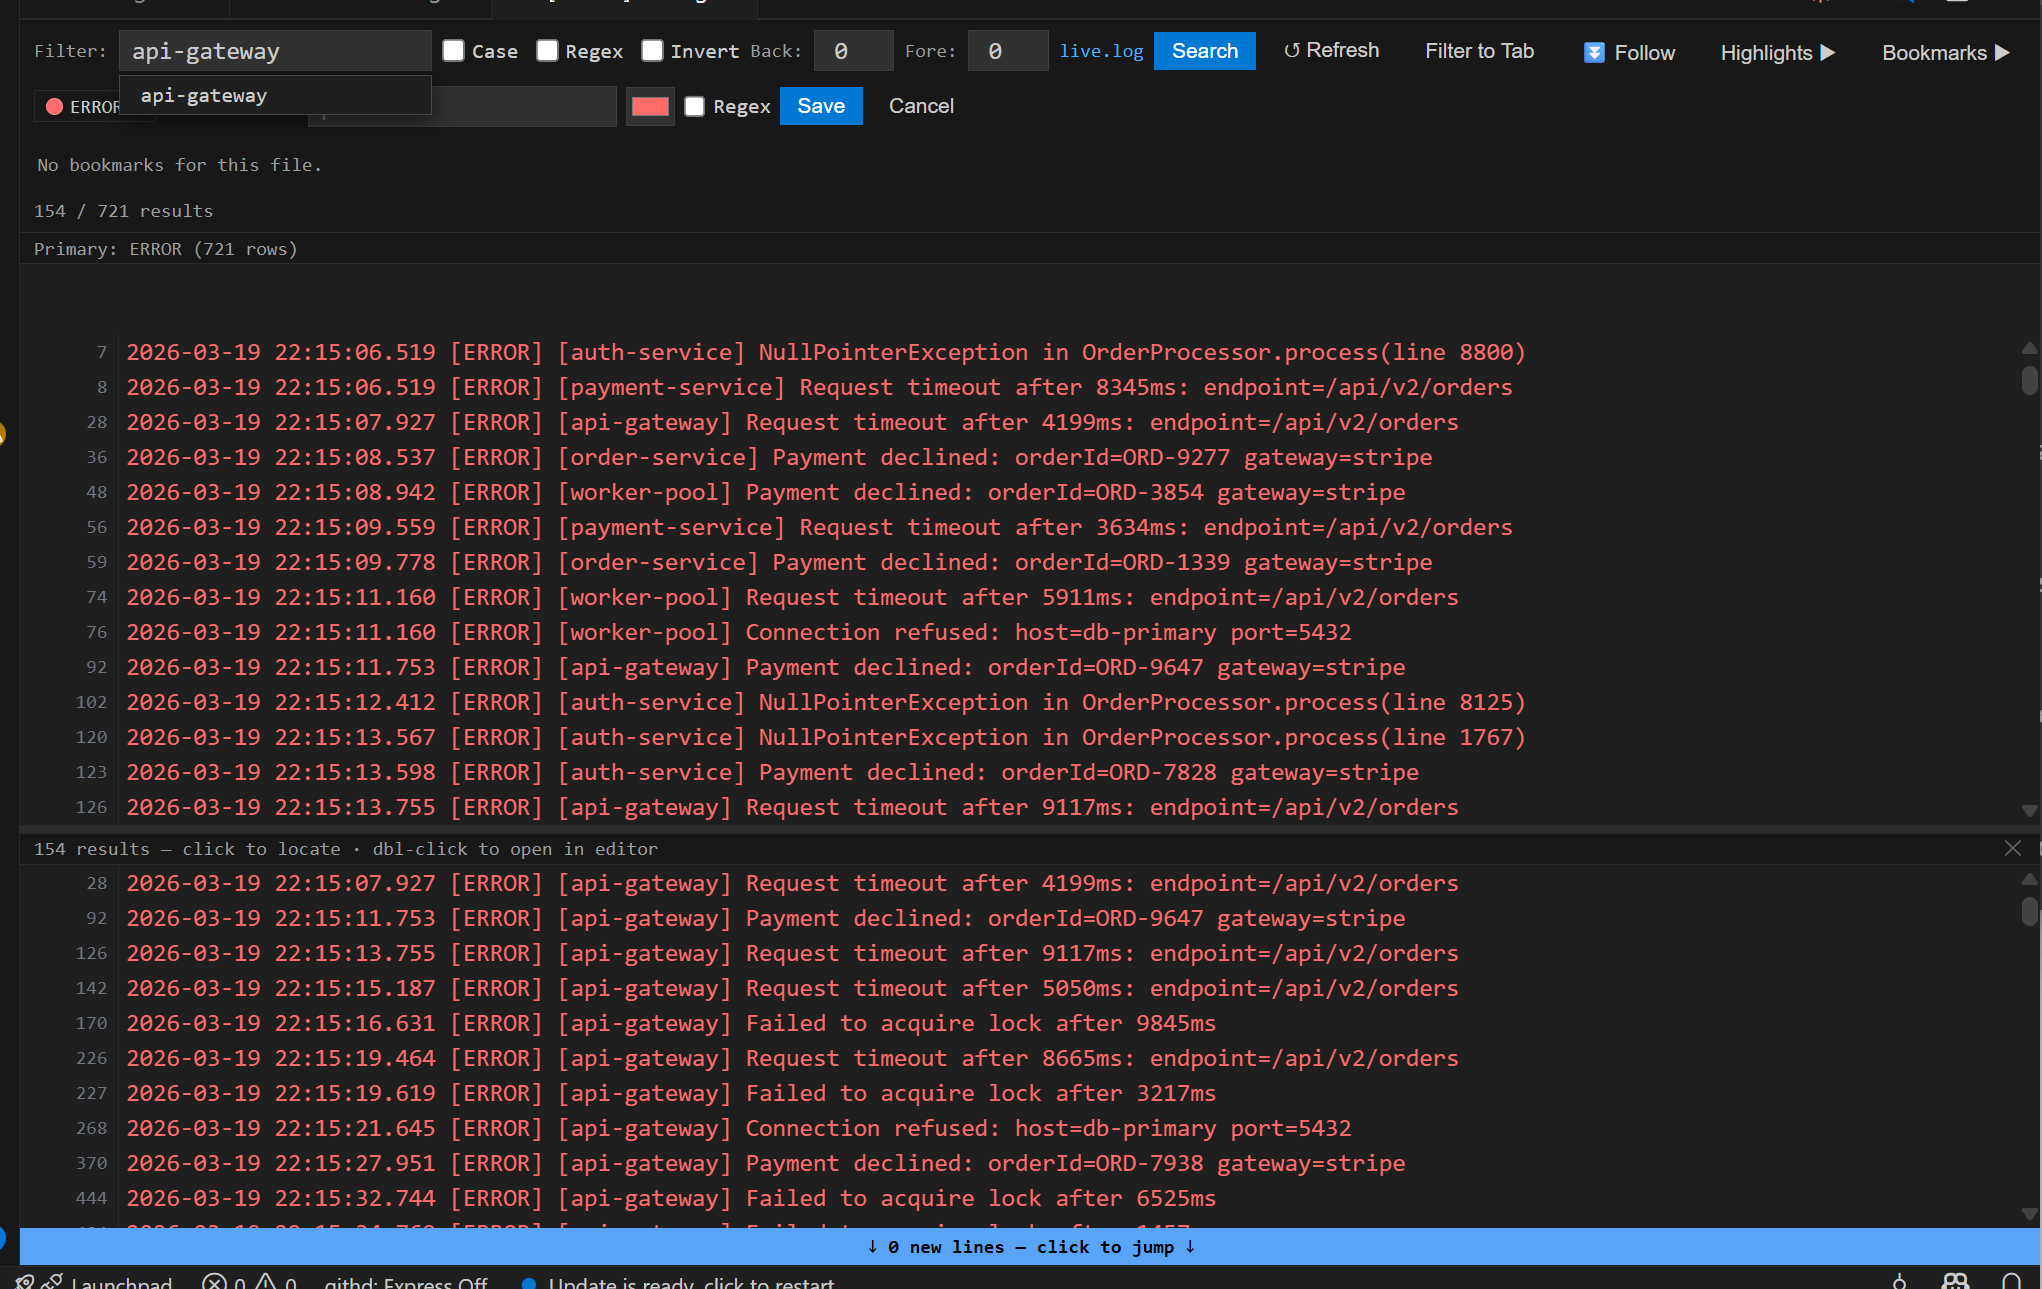
Task: Select line 74 worker-pool timeout 5911ms row
Action: pyautogui.click(x=1020, y=597)
